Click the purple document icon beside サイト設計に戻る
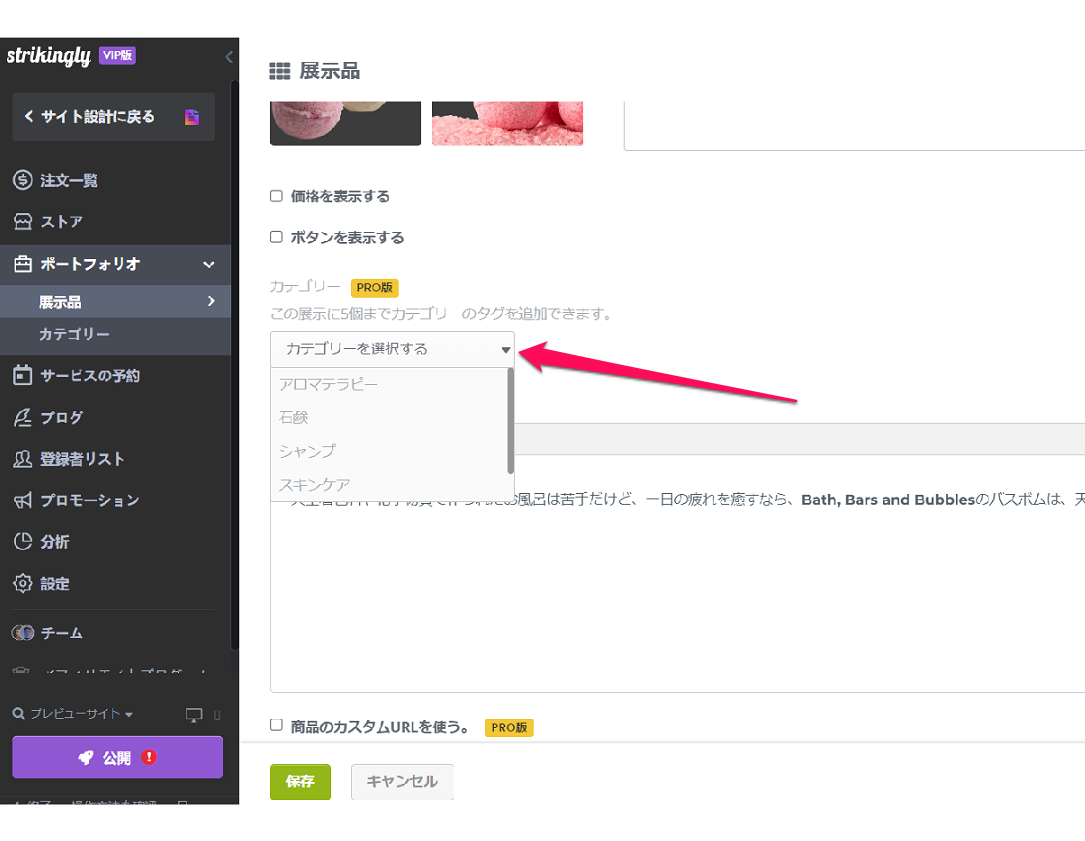The width and height of the screenshot is (1085, 841). point(192,117)
